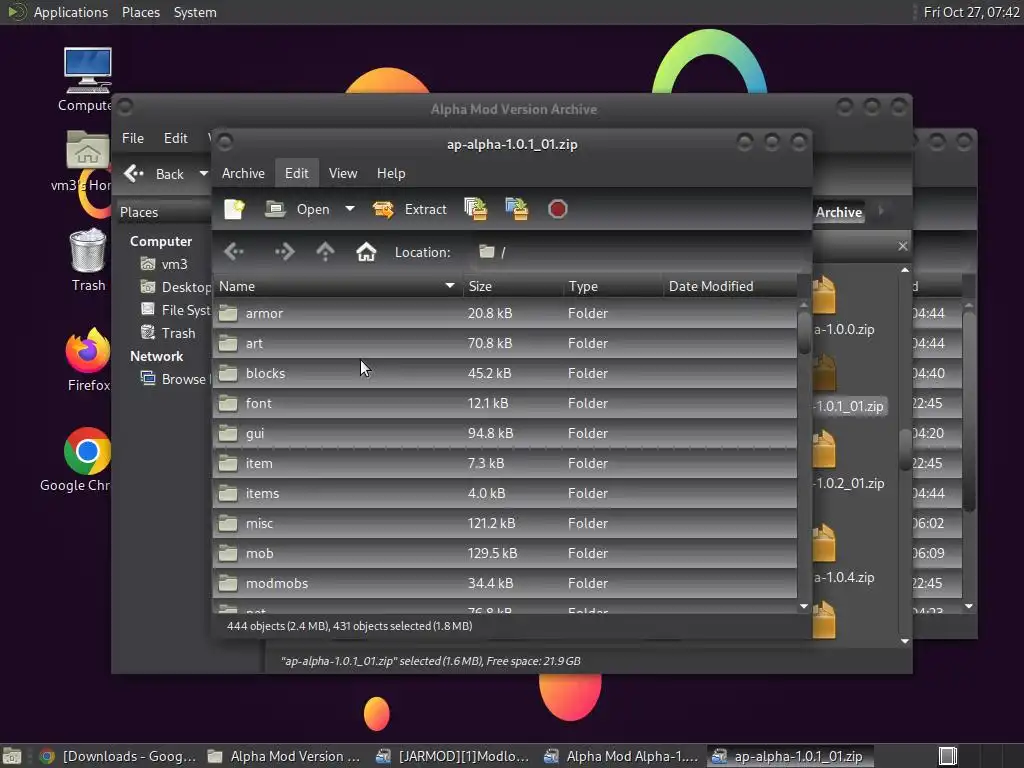Select Browse Network in Places sidebar
Screen dimensions: 1024x768
174,379
